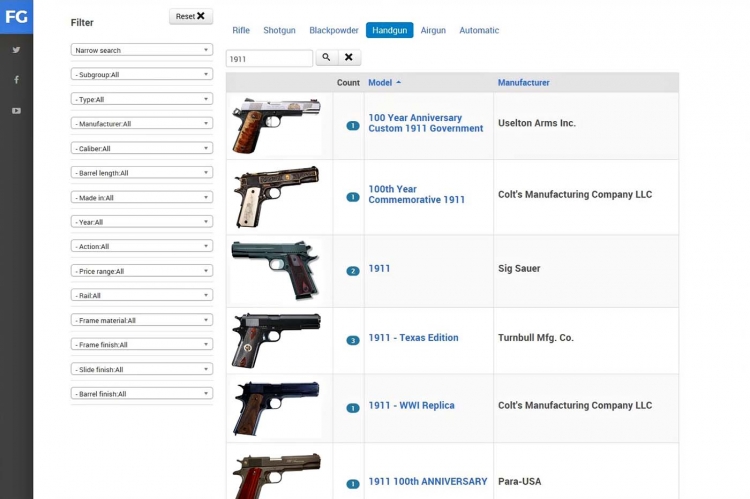750x499 pixels.
Task: Clear the search with the X button
Action: pyautogui.click(x=349, y=57)
